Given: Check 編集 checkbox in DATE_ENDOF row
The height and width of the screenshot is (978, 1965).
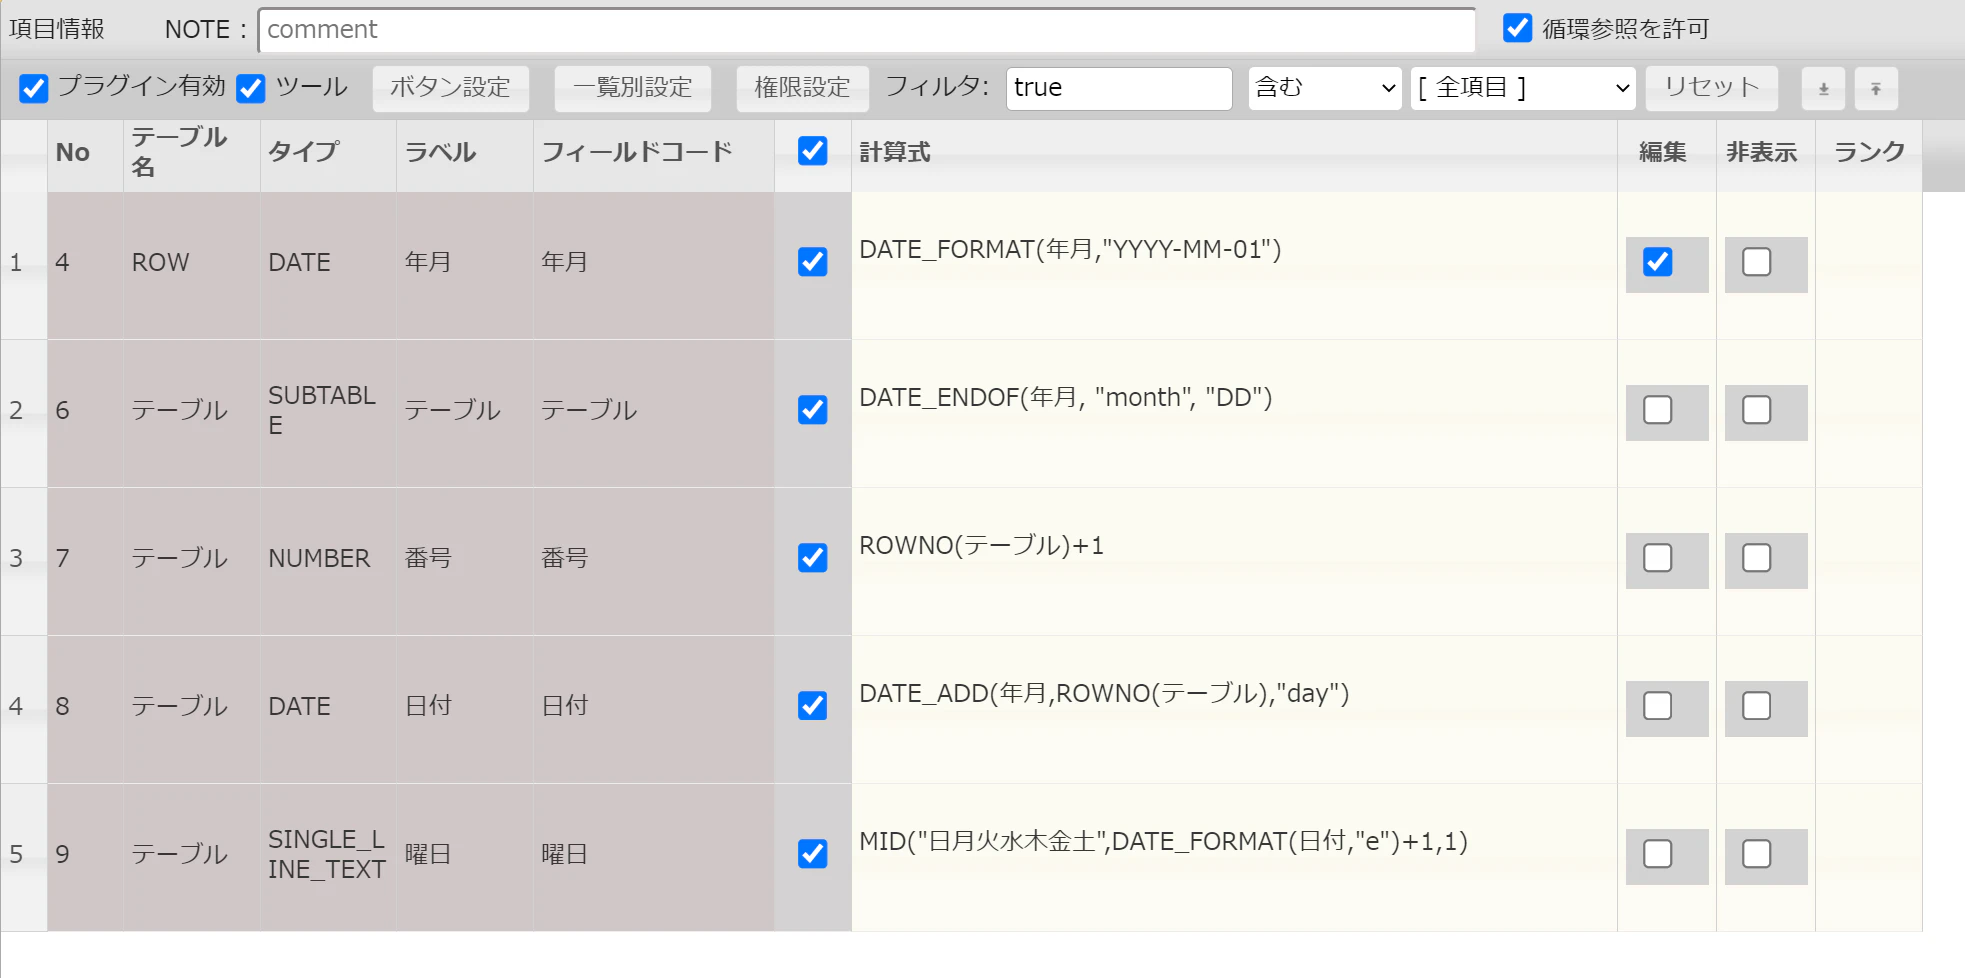Looking at the screenshot, I should click(1657, 410).
